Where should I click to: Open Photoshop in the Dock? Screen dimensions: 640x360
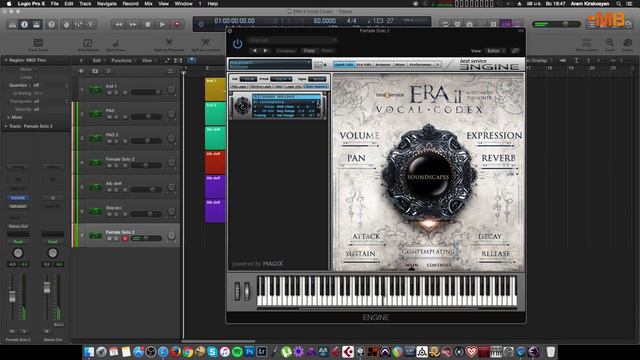coord(249,351)
